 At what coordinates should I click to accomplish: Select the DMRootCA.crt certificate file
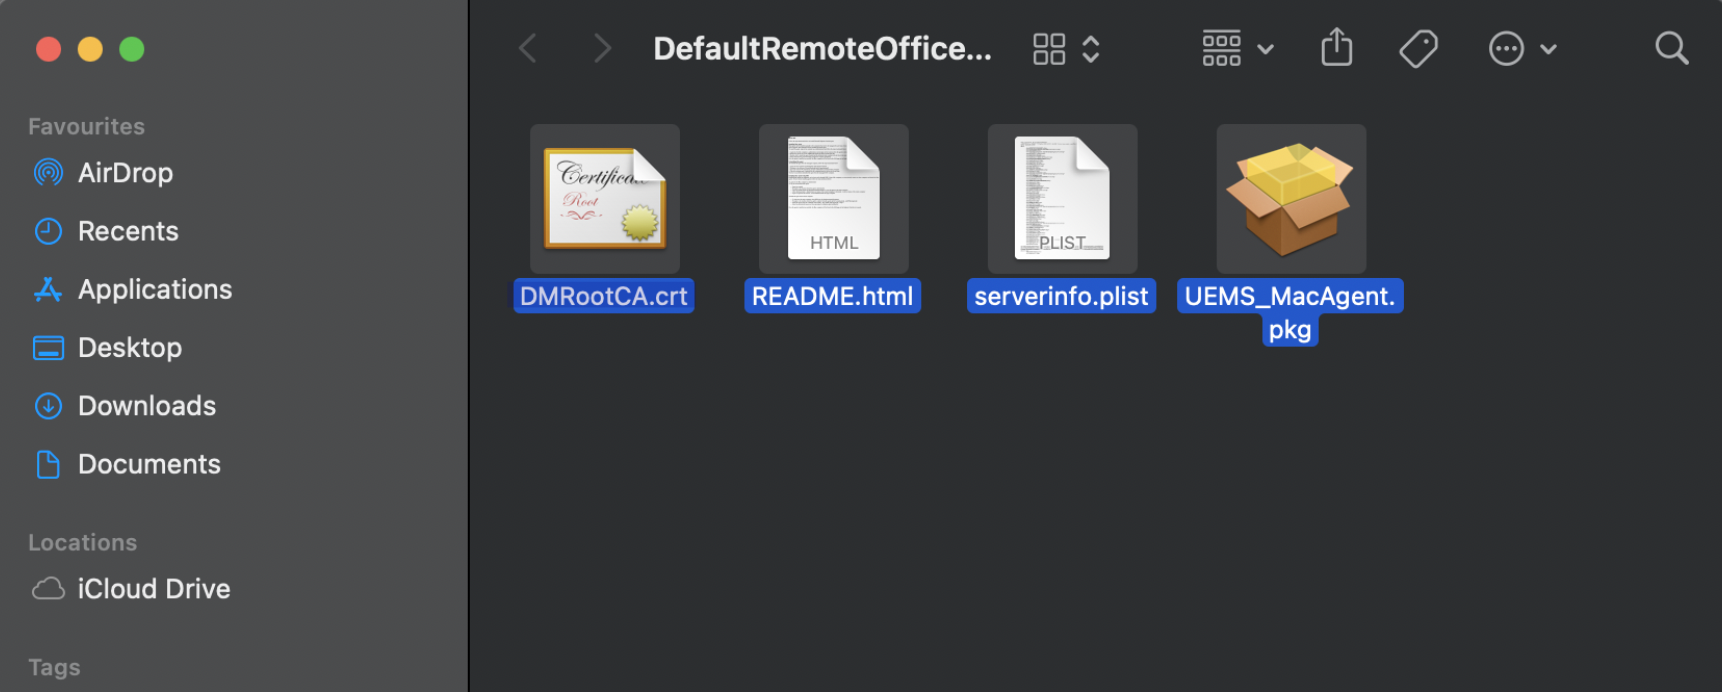(x=604, y=198)
